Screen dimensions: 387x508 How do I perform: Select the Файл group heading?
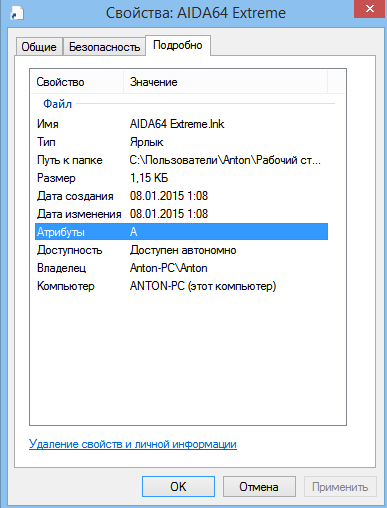click(x=58, y=104)
